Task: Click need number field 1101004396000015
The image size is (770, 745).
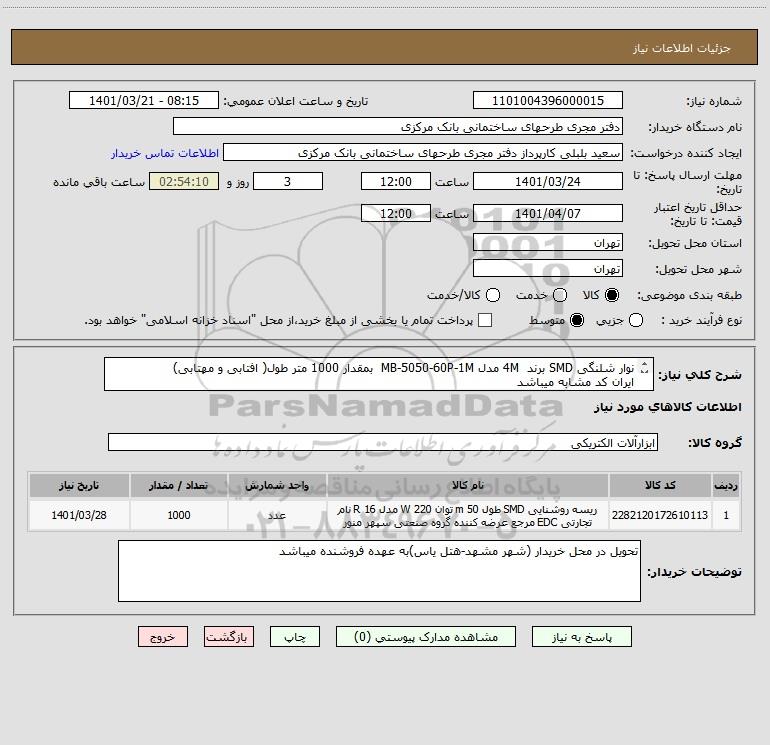Action: click(x=548, y=101)
